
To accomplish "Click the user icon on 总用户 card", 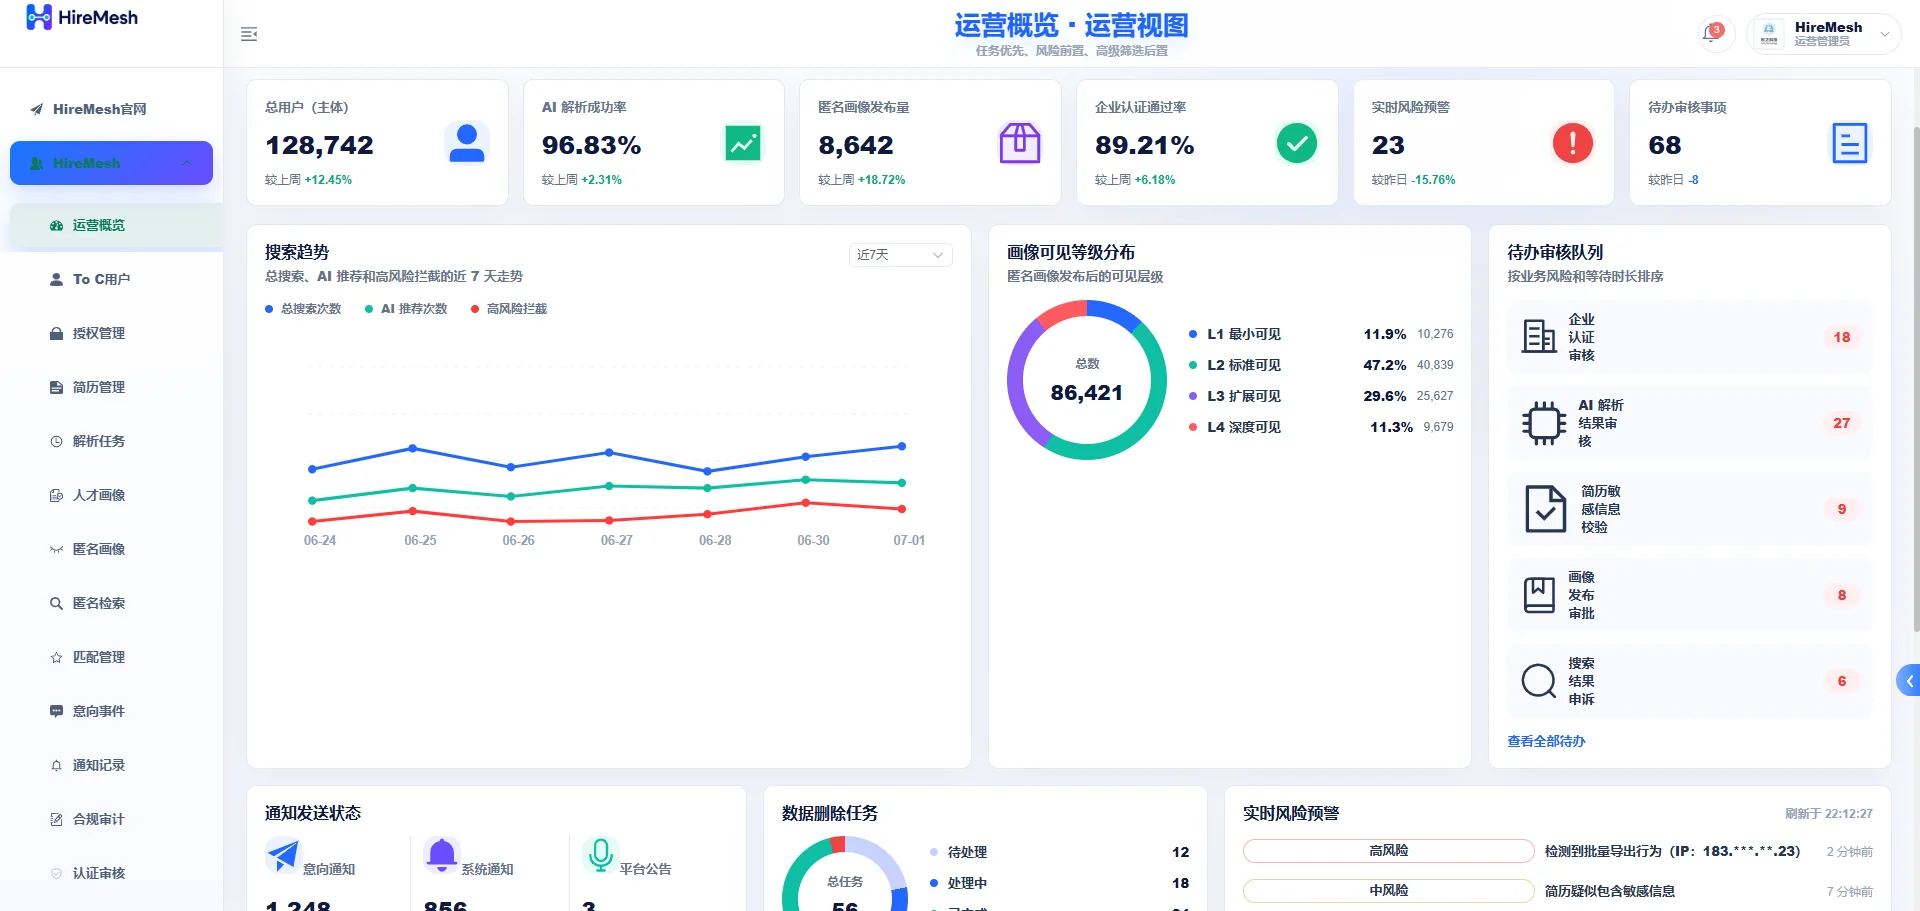I will point(466,143).
